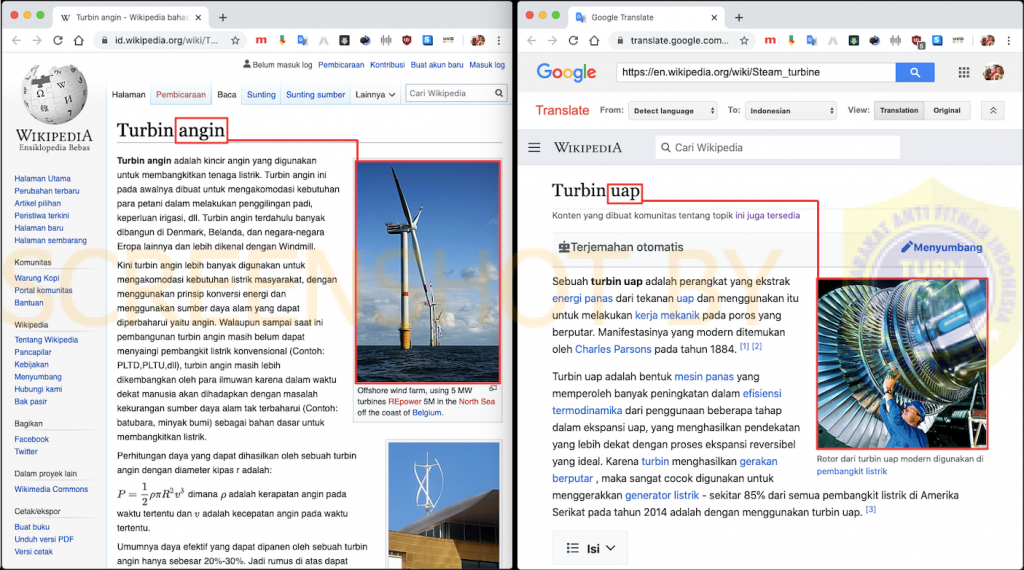Open the From language dropdown

coord(673,111)
